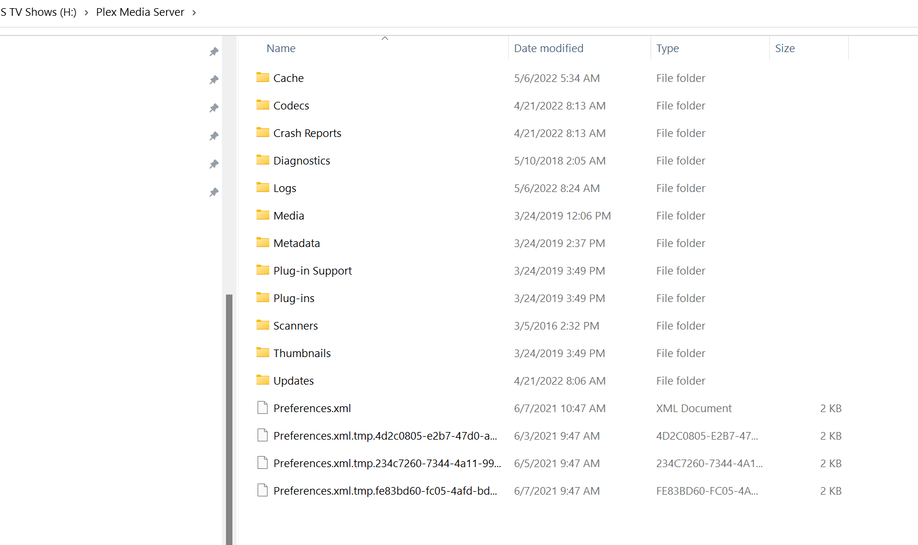Click the navigation pane vertical scrollbar

coord(230,419)
